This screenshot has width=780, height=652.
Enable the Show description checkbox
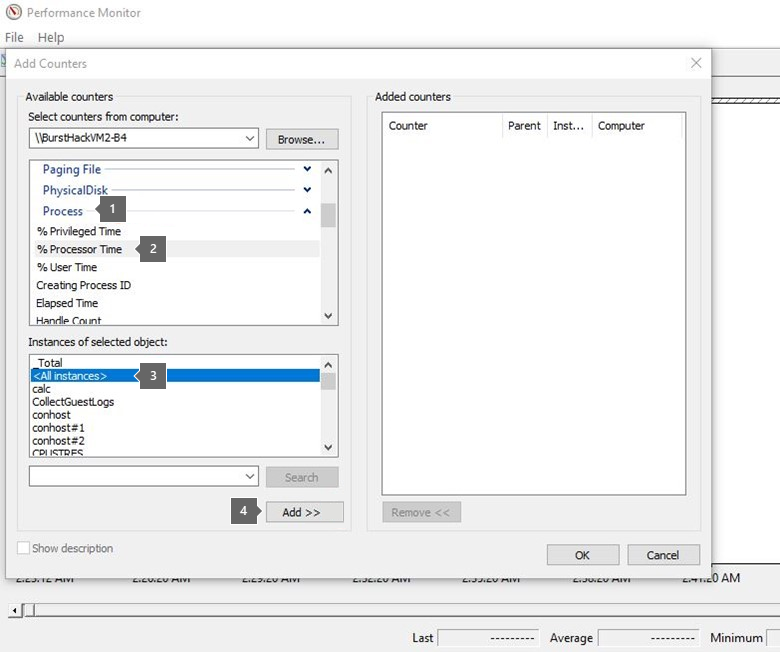click(x=24, y=548)
